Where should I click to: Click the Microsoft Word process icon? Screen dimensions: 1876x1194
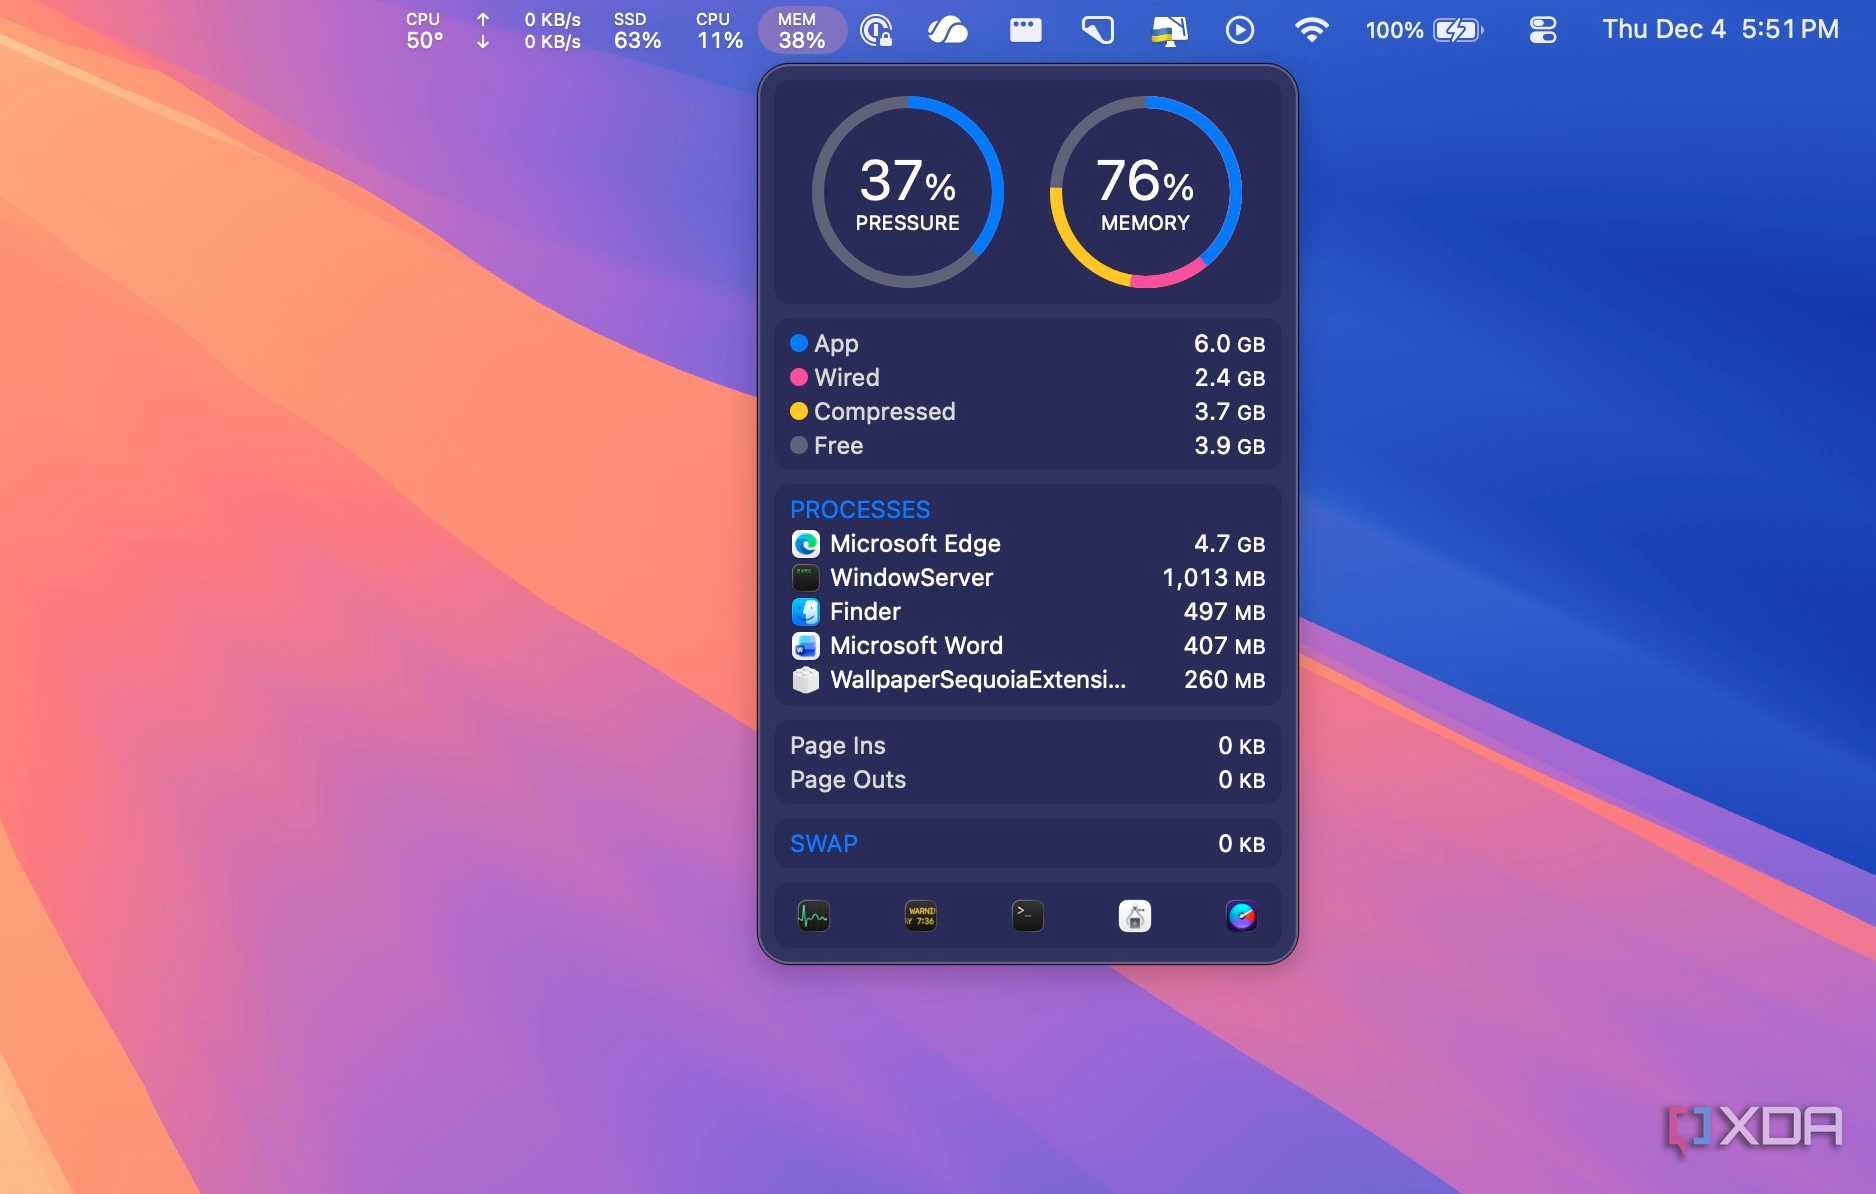806,646
